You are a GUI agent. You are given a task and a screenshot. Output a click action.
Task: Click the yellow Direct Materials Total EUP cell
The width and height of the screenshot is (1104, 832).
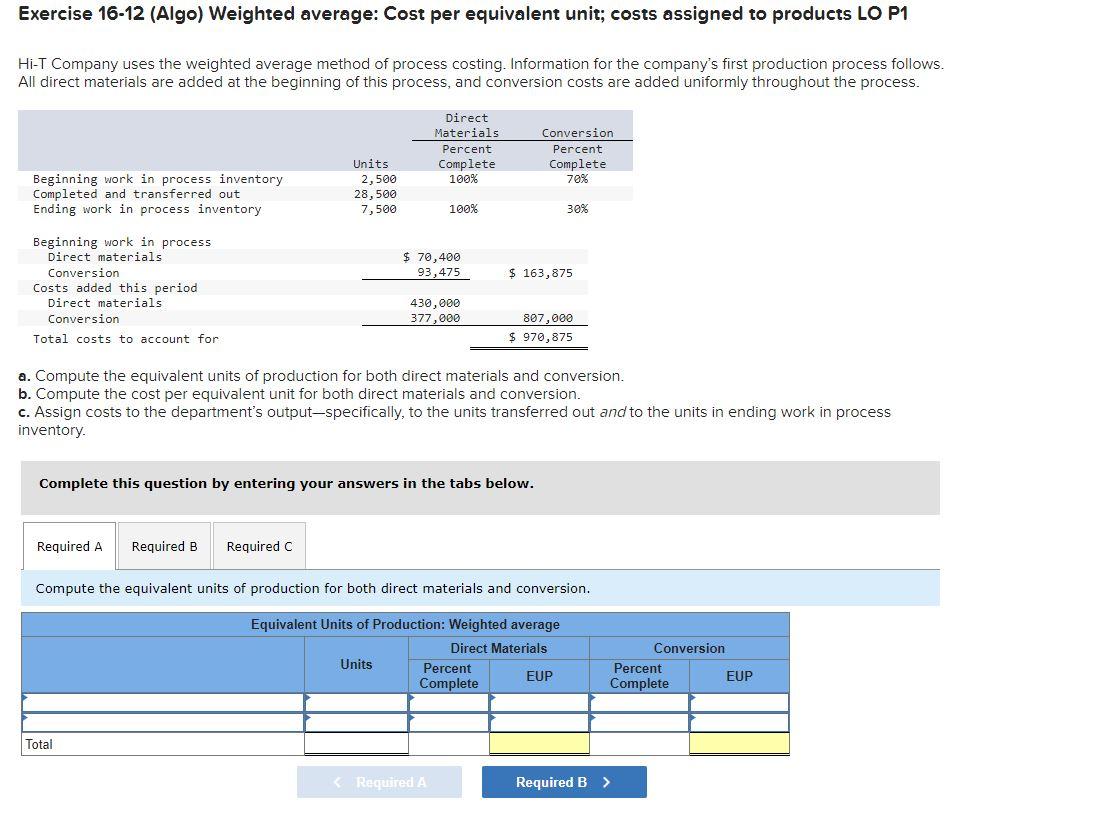point(539,743)
